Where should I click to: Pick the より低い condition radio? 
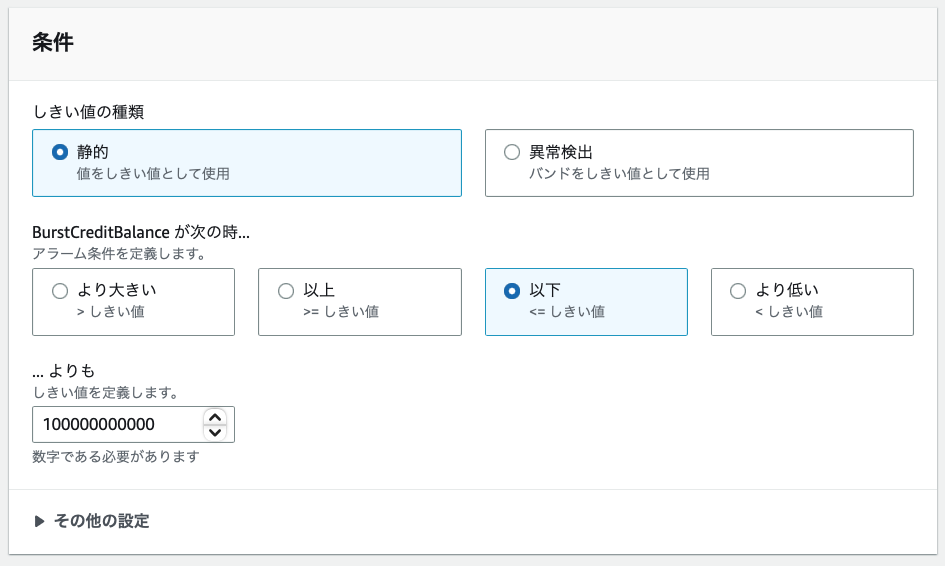738,291
